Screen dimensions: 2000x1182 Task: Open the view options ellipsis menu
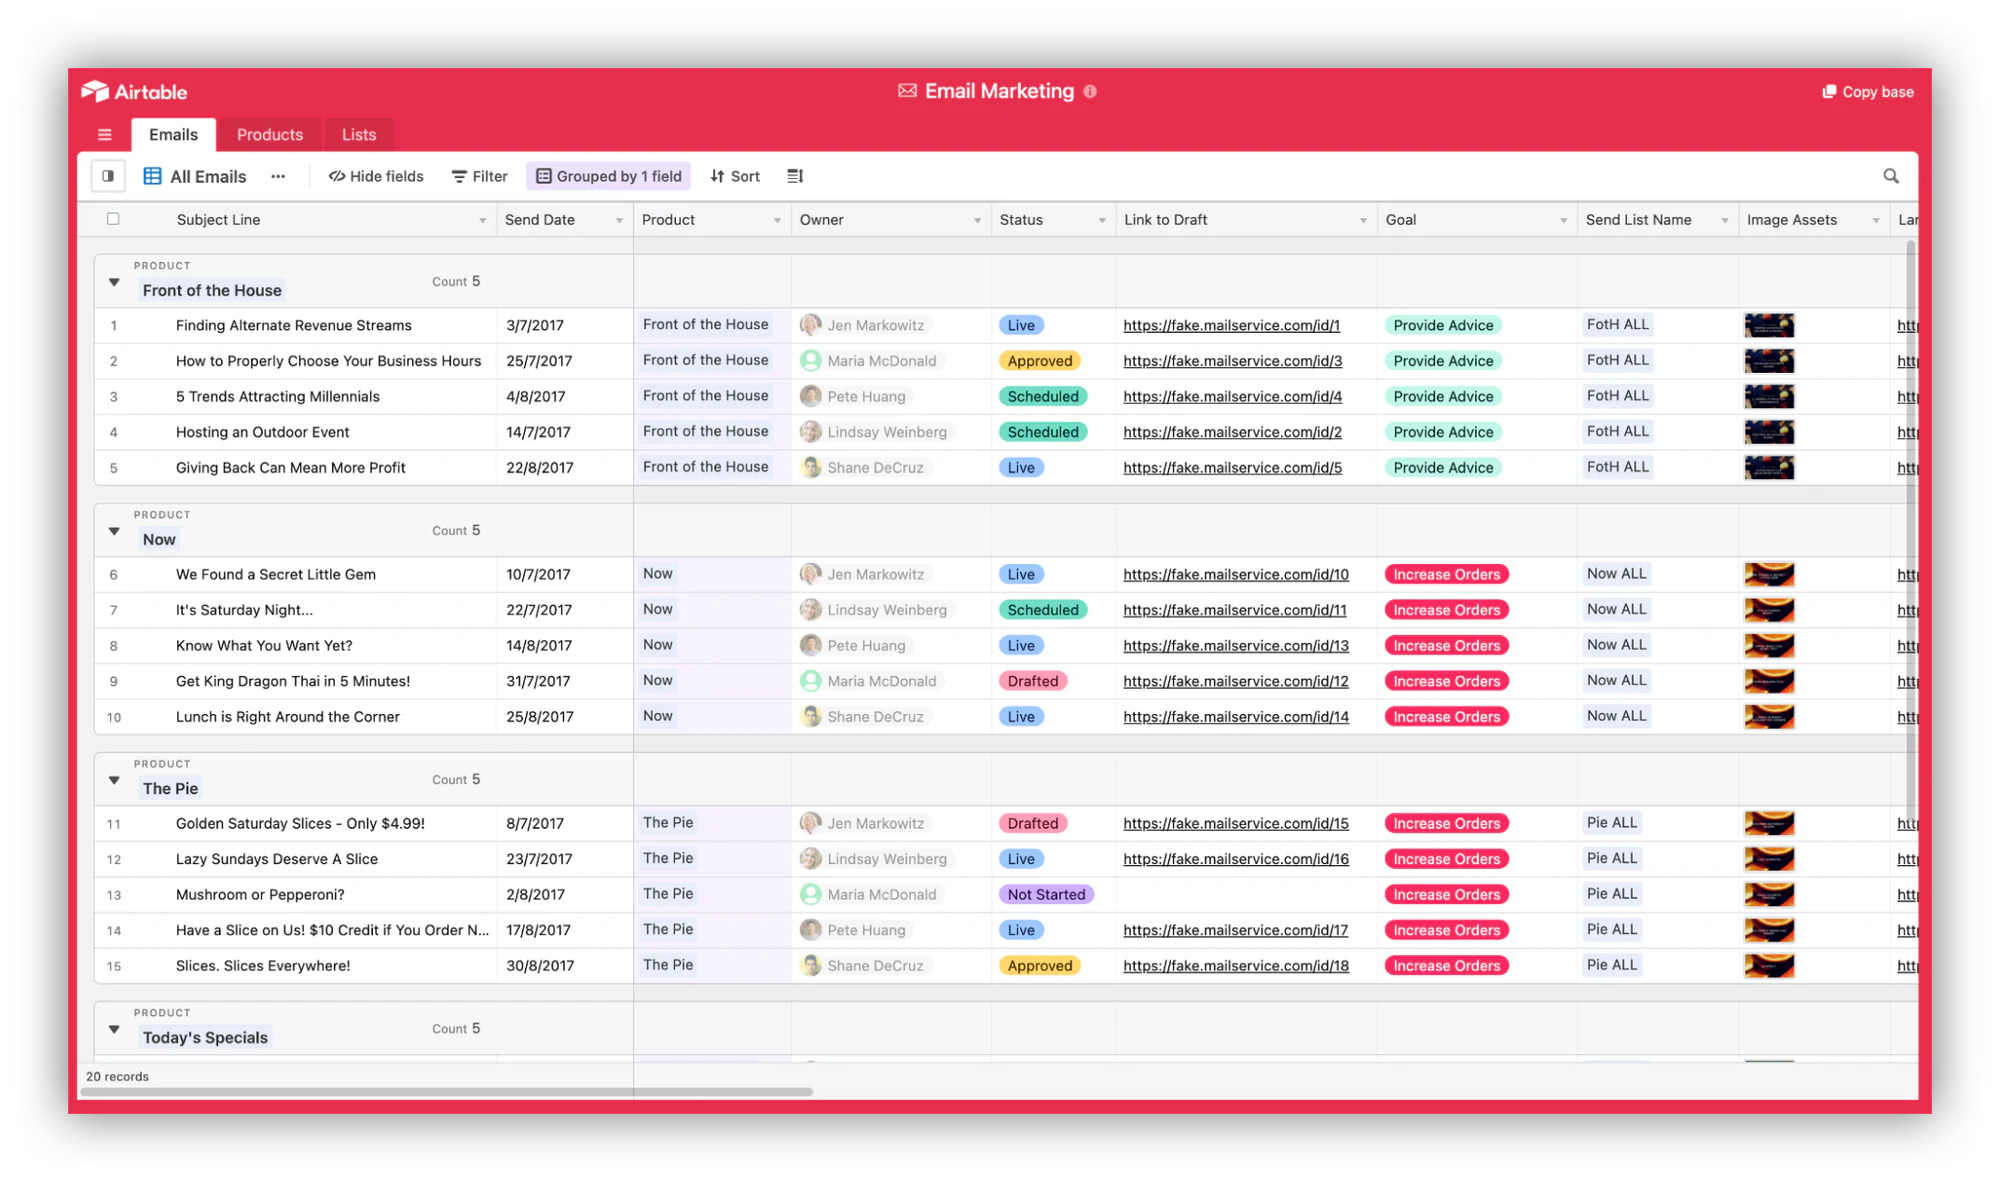278,176
